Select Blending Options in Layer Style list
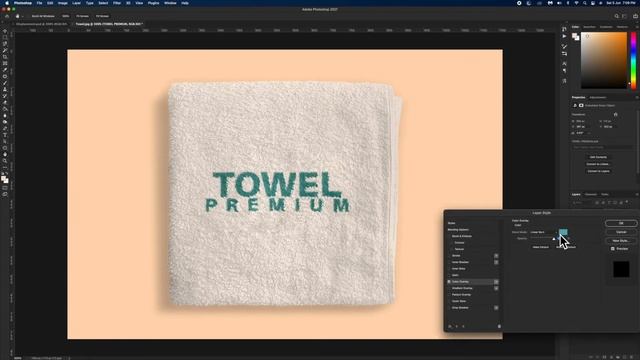Image resolution: width=640 pixels, height=360 pixels. tap(458, 229)
